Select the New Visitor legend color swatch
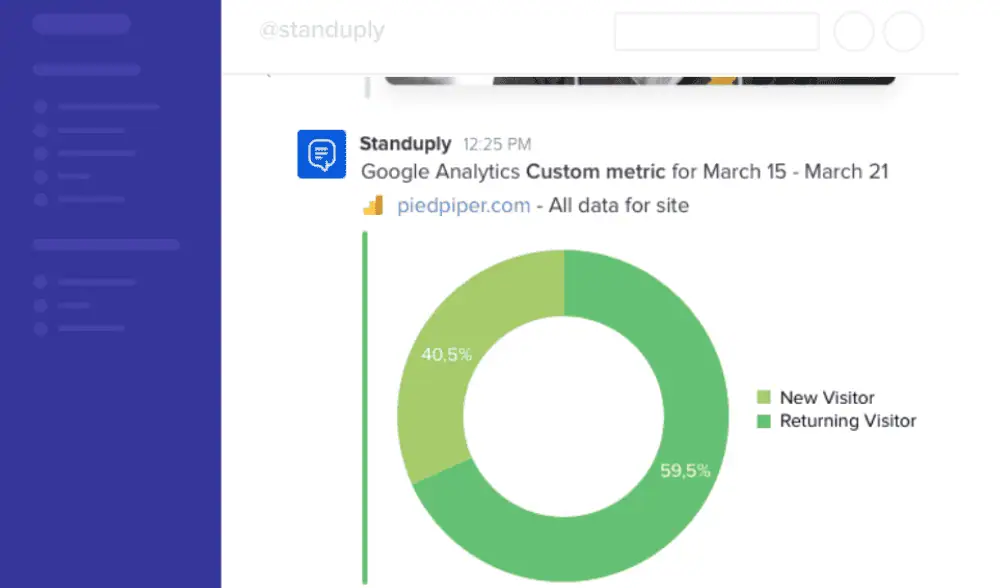The width and height of the screenshot is (1000, 588). pos(764,398)
